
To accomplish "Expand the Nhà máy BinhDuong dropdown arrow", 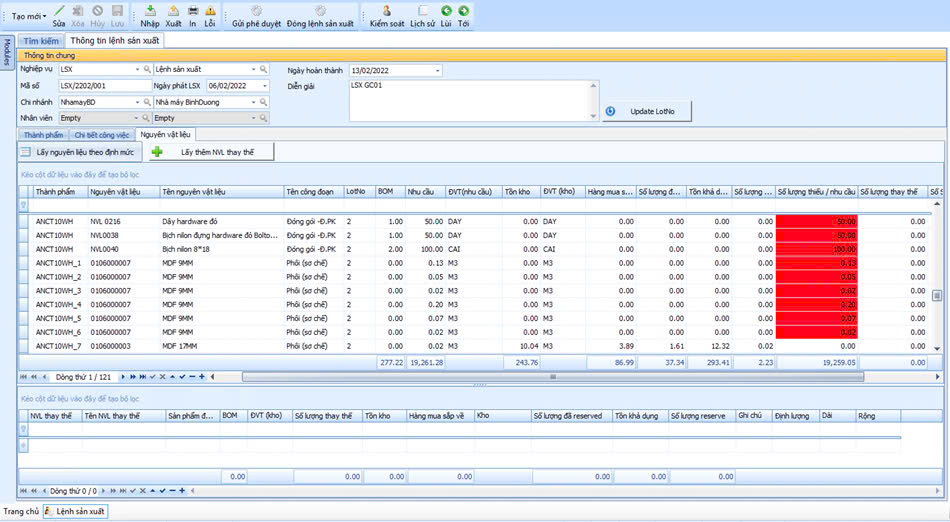I will click(253, 102).
